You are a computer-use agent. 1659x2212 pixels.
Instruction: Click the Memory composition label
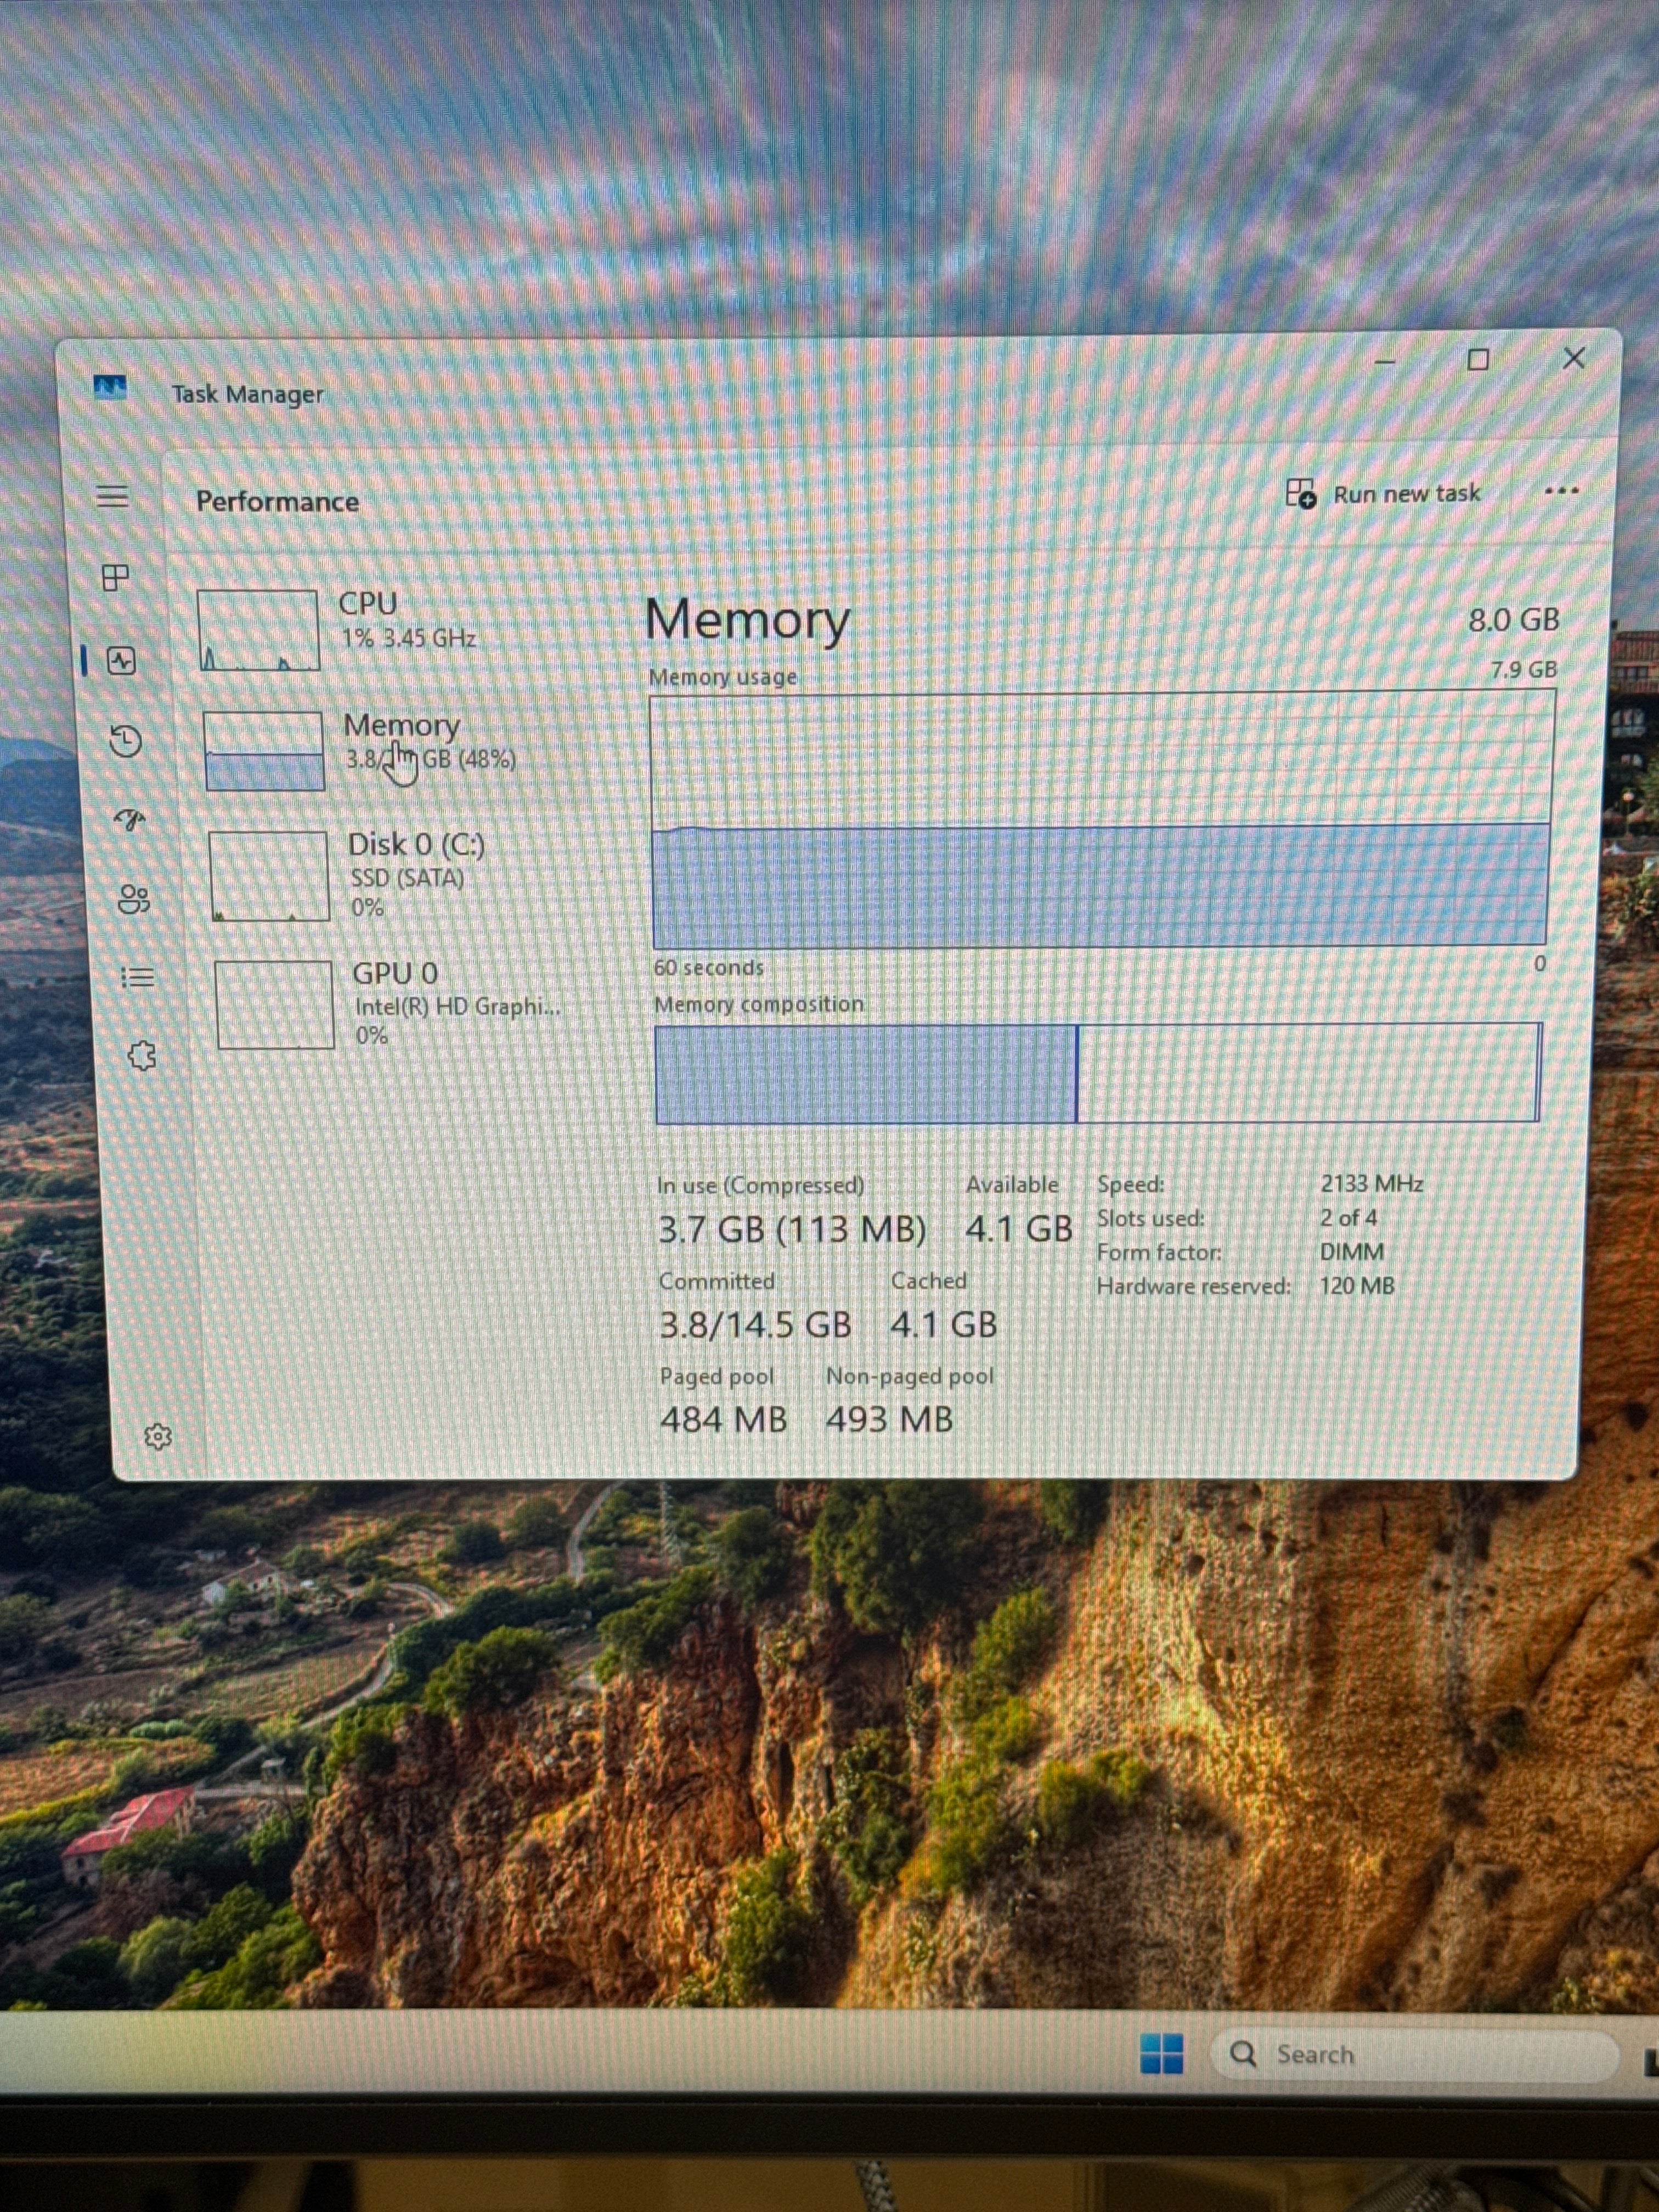[759, 1004]
